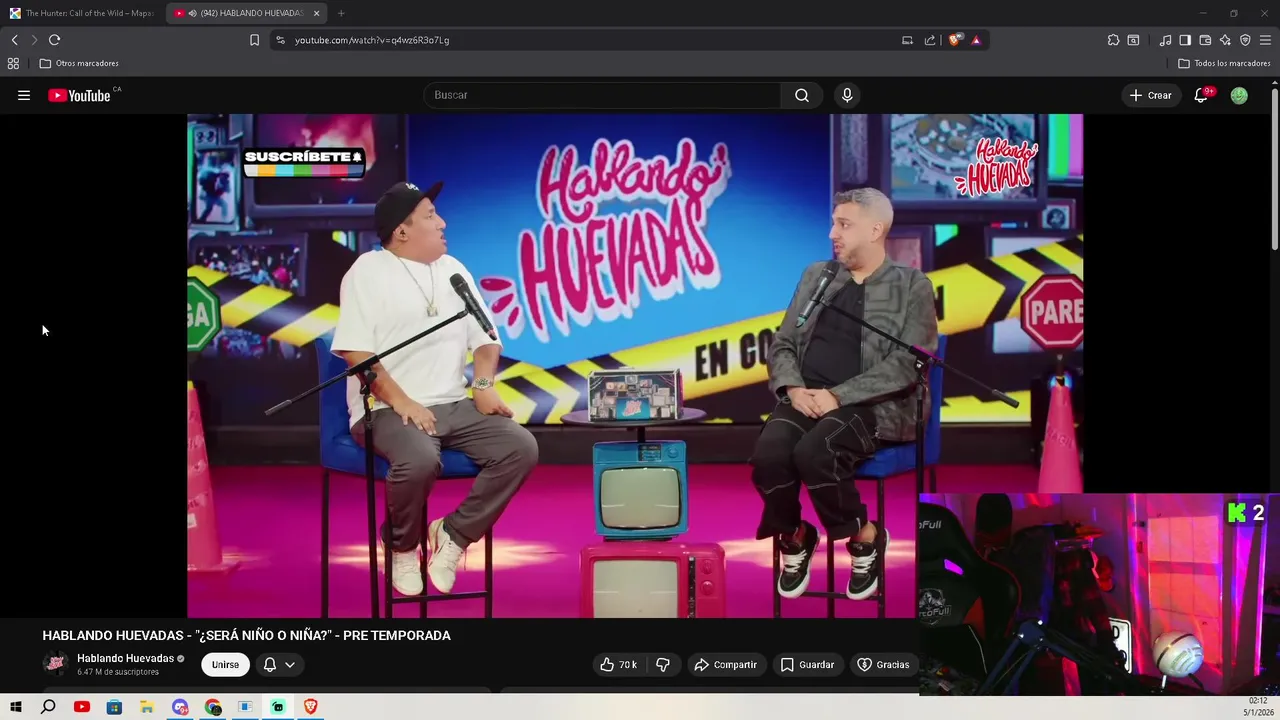Open Brave Shields lion icon
Image resolution: width=1280 pixels, height=720 pixels.
[956, 40]
